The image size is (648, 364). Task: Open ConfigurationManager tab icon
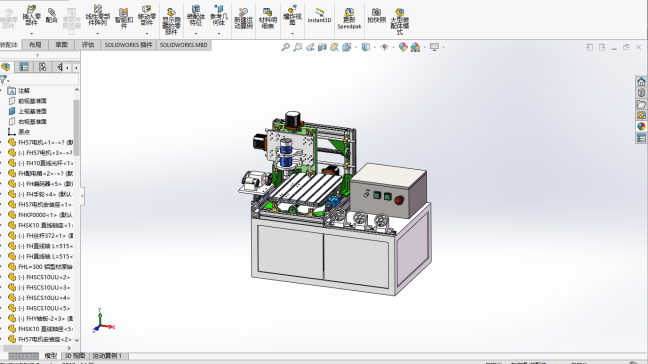pyautogui.click(x=42, y=67)
